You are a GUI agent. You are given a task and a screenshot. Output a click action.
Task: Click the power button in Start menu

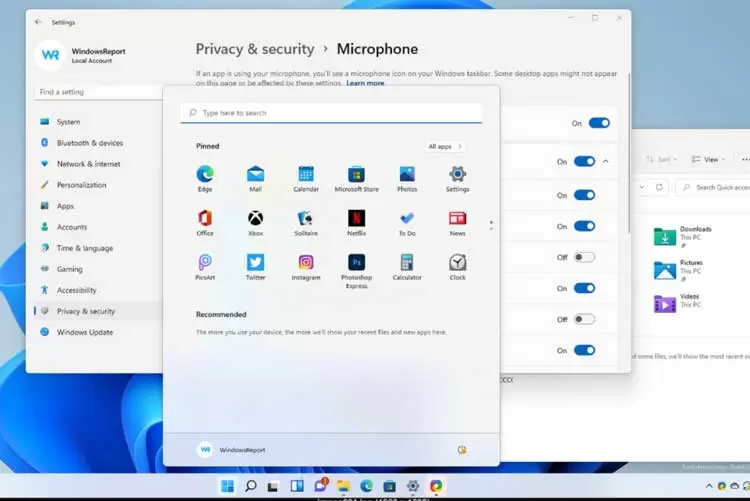click(x=462, y=450)
